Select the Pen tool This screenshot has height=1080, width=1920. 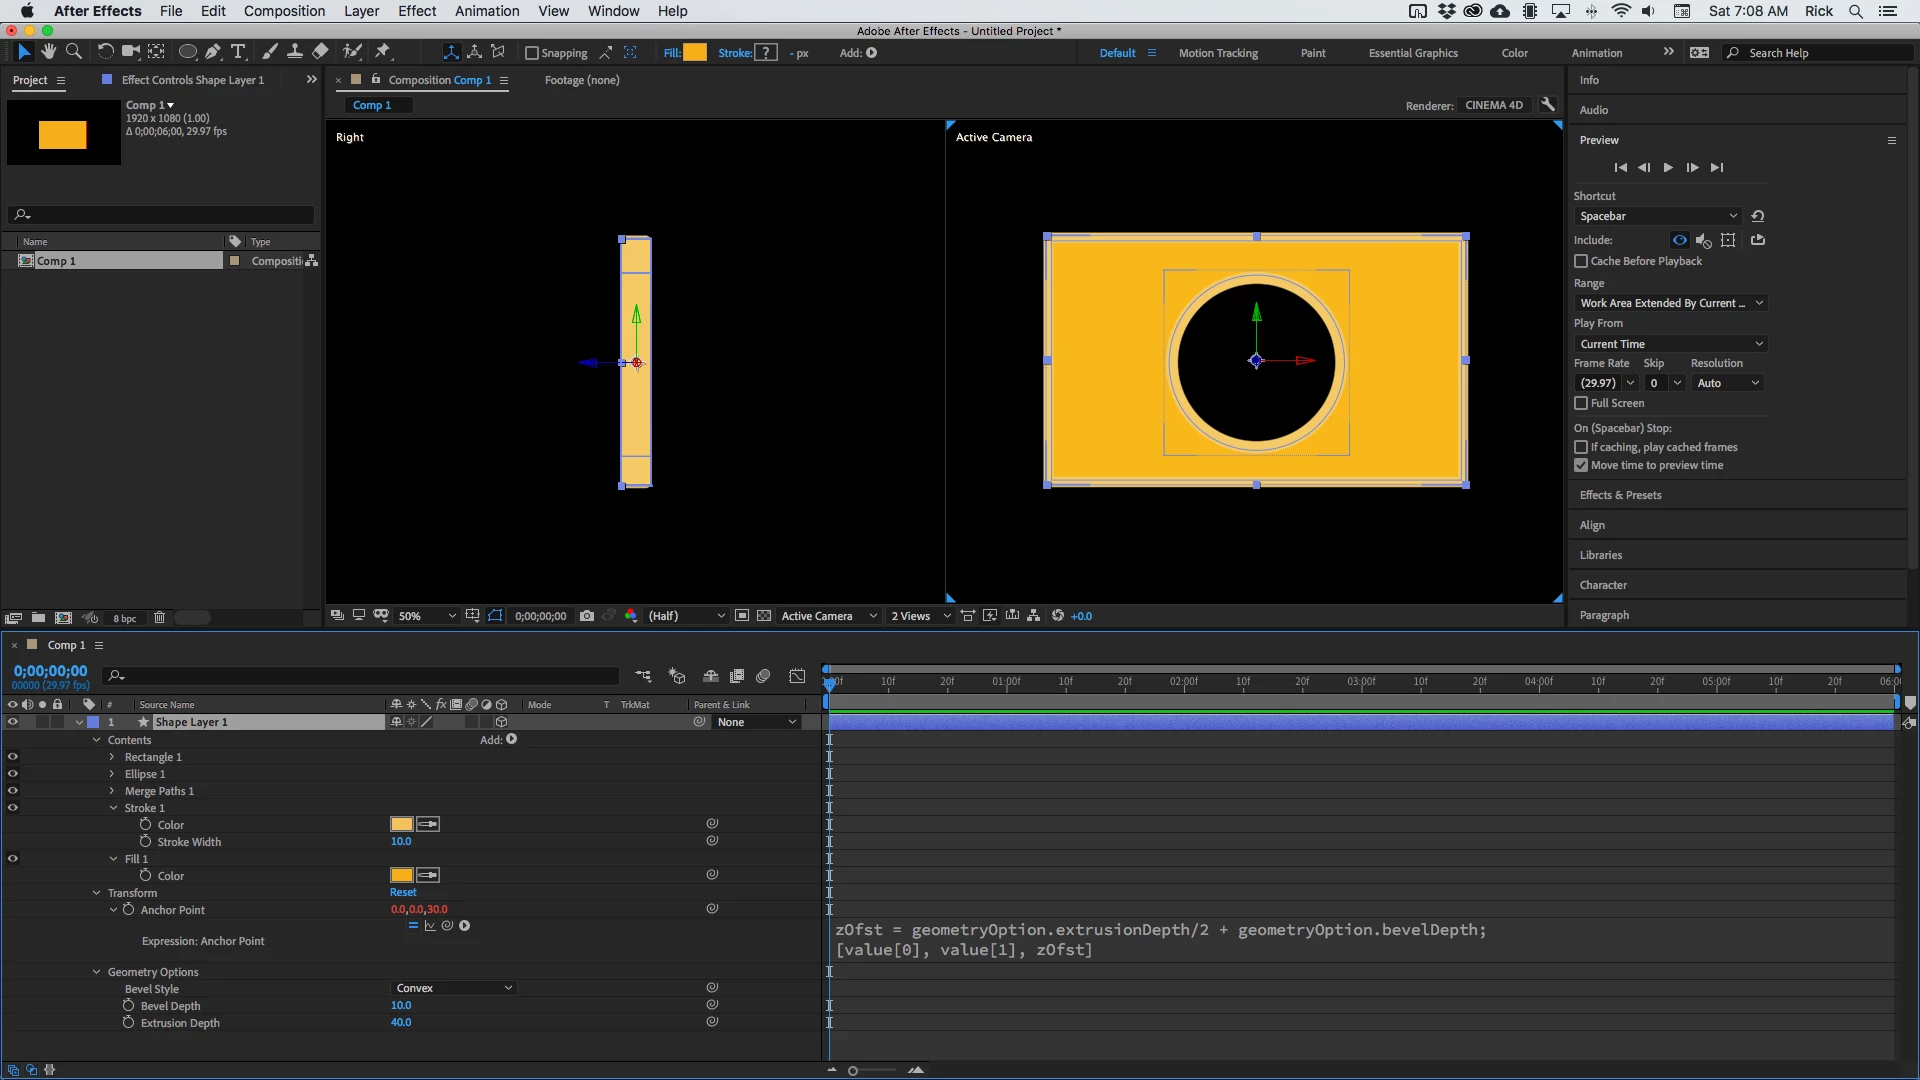point(213,52)
